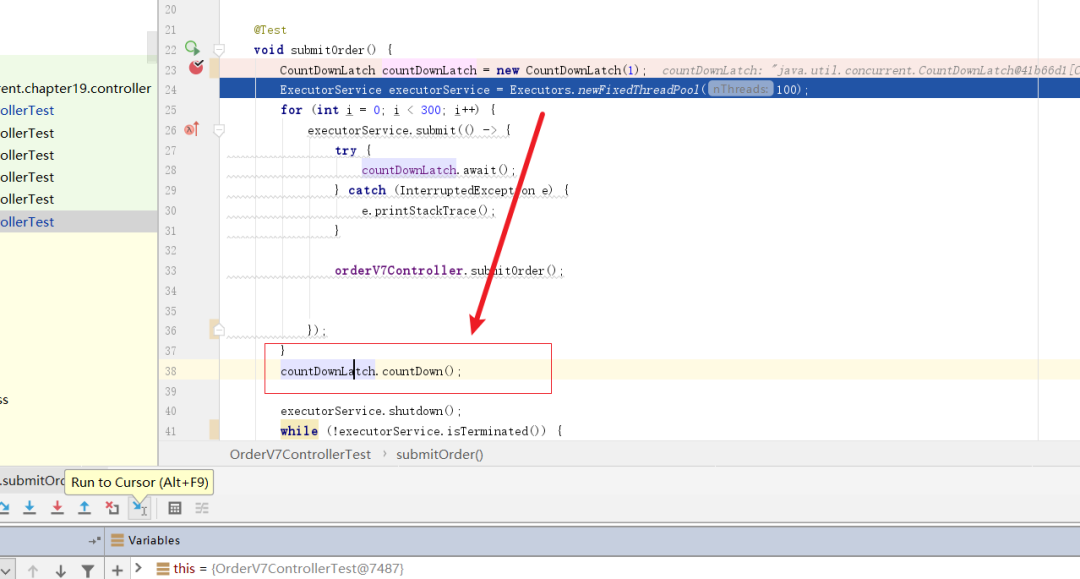Click the frames filter funnel icon
Image resolution: width=1080 pixels, height=579 pixels.
point(87,571)
